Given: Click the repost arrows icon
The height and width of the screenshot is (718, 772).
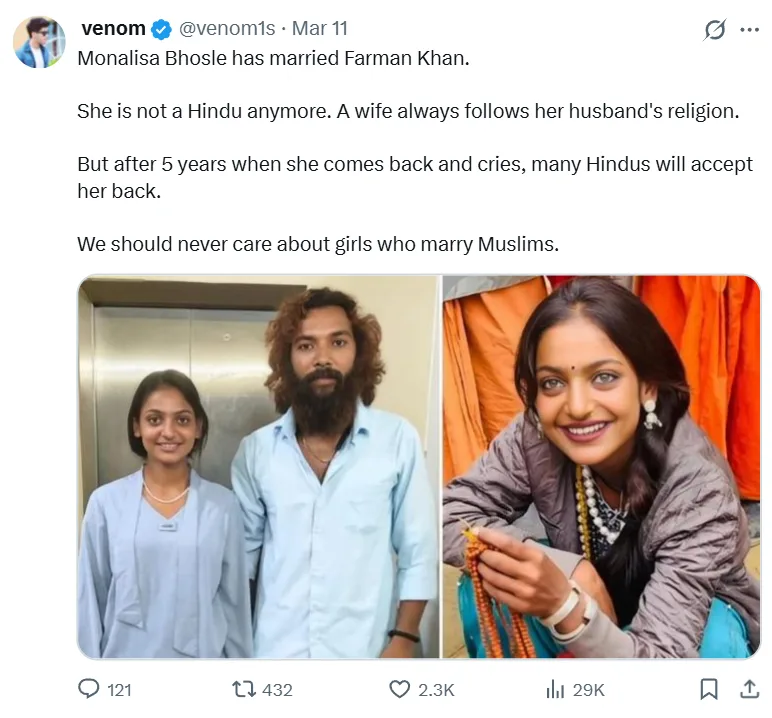Looking at the screenshot, I should [x=243, y=689].
